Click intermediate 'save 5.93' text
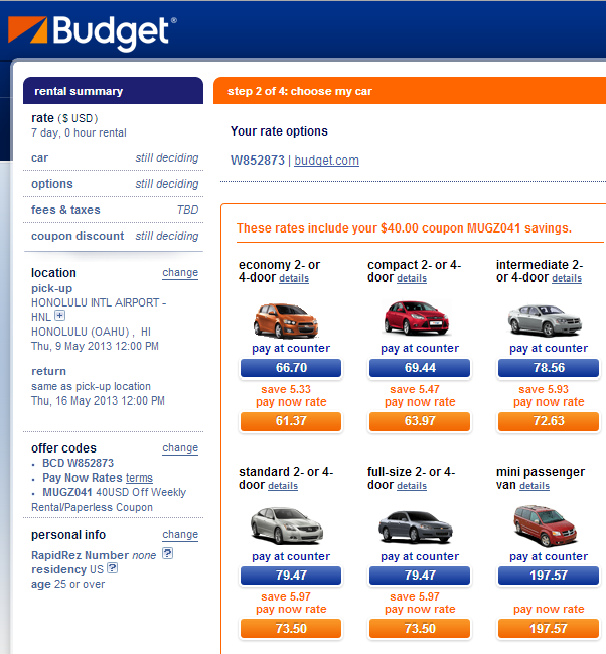This screenshot has height=654, width=606. coord(543,389)
